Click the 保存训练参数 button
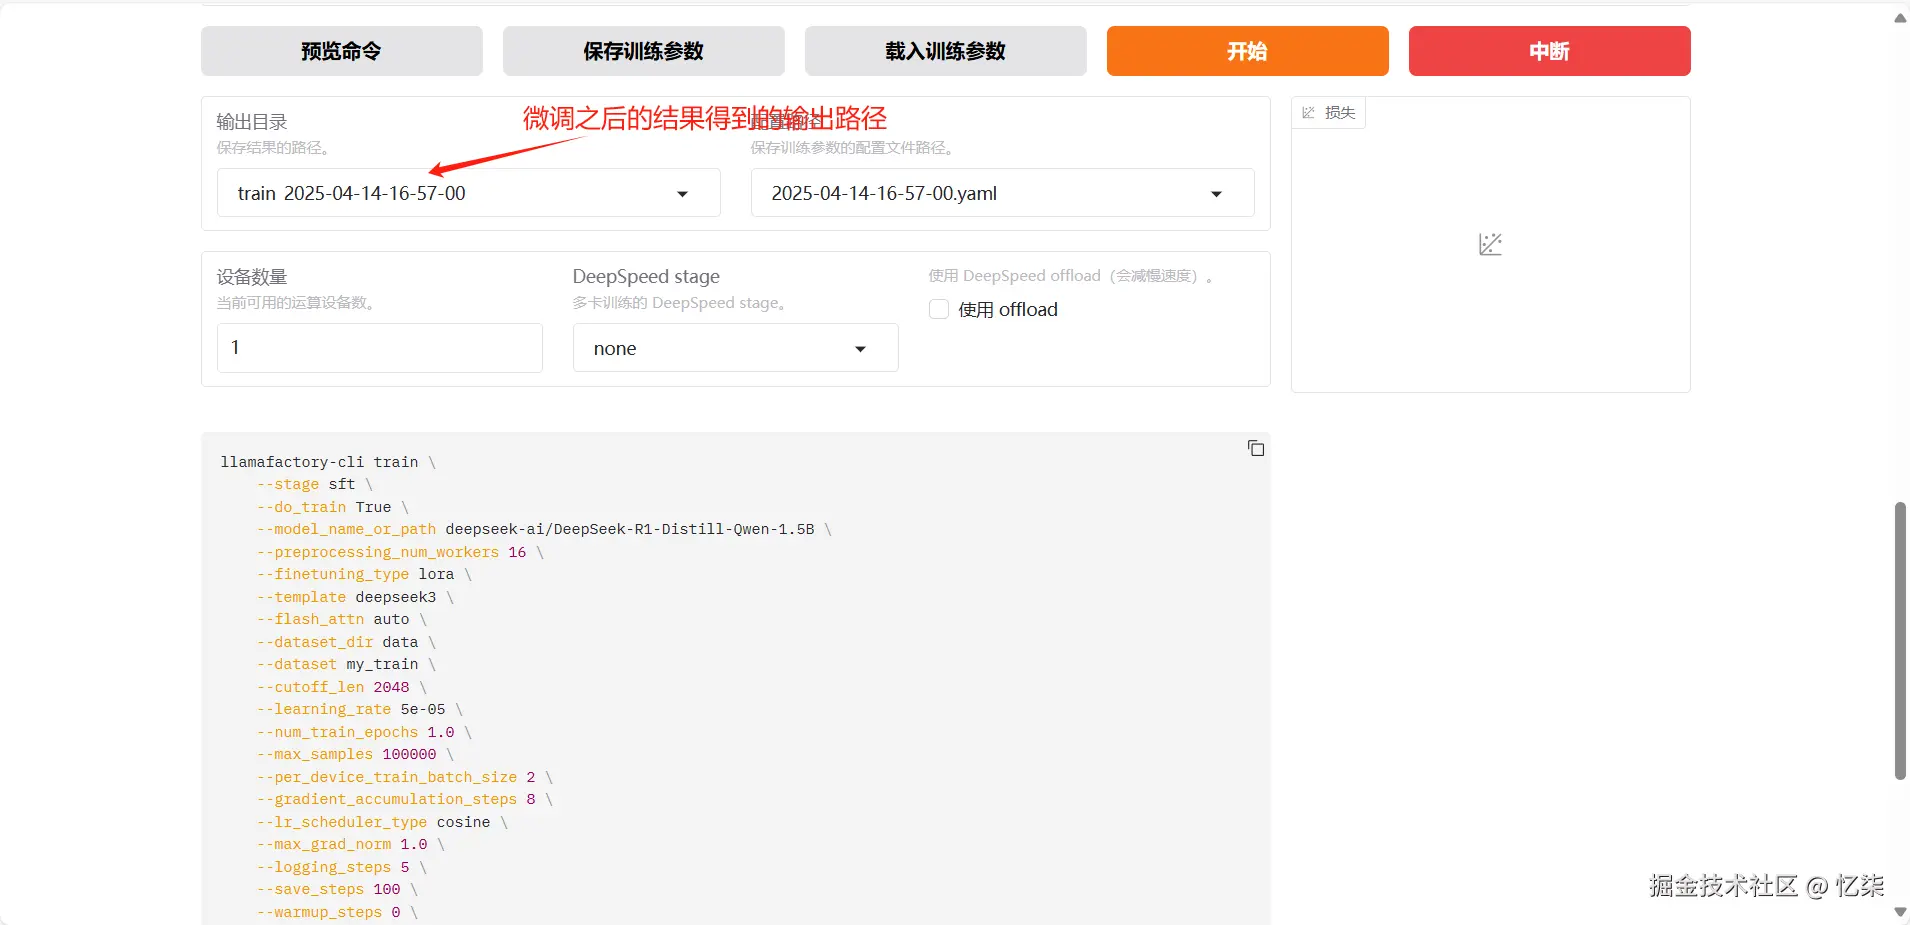Screen dimensions: 1910x925 [644, 51]
